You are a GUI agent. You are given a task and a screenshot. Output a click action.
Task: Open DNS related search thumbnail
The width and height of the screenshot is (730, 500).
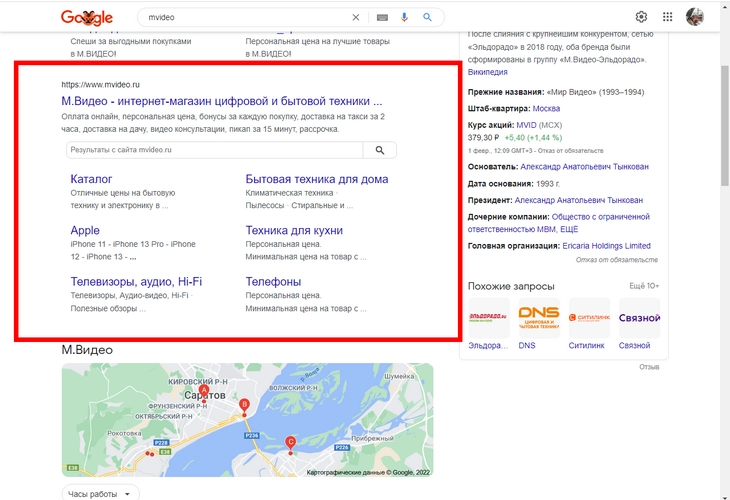539,318
